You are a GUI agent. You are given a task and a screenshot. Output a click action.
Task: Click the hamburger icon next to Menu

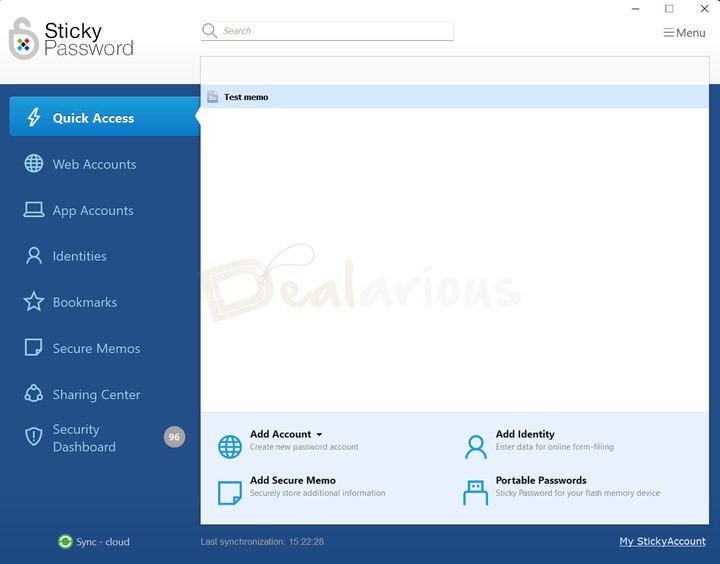tap(669, 33)
